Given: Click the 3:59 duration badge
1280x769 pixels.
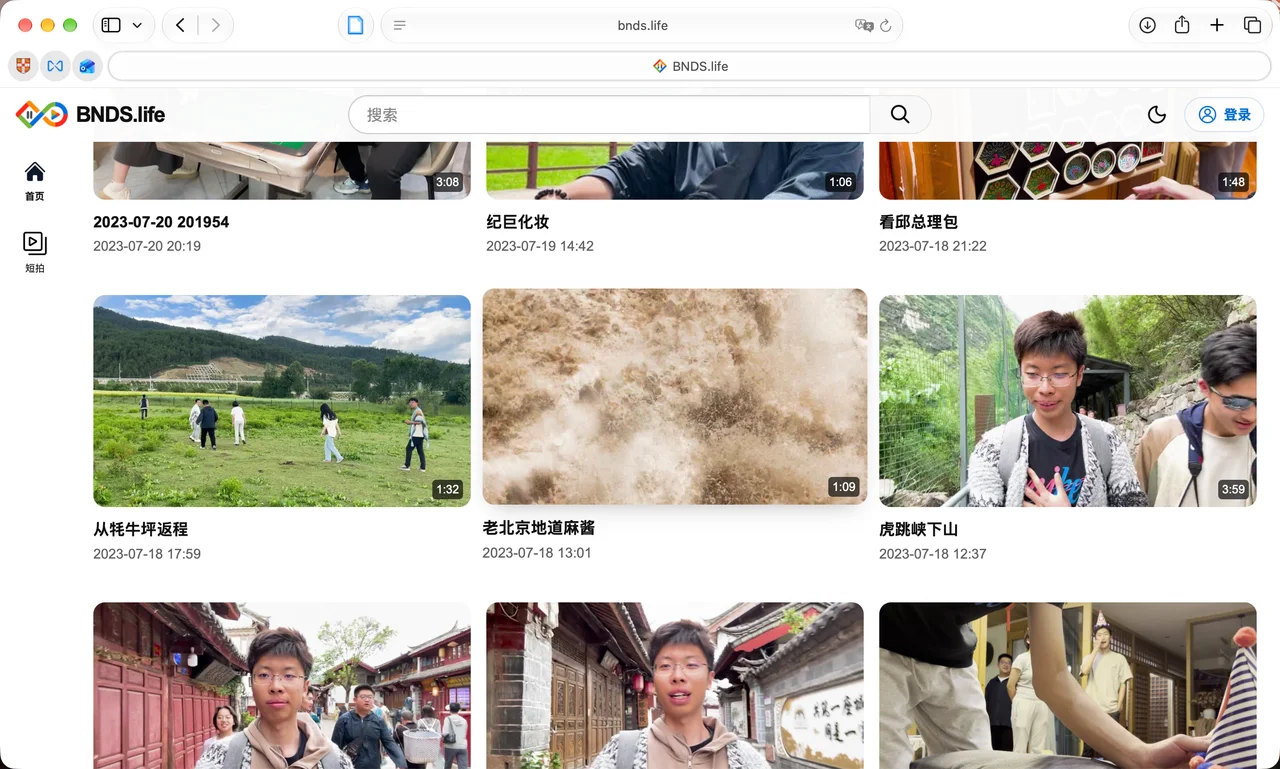Looking at the screenshot, I should pyautogui.click(x=1233, y=489).
